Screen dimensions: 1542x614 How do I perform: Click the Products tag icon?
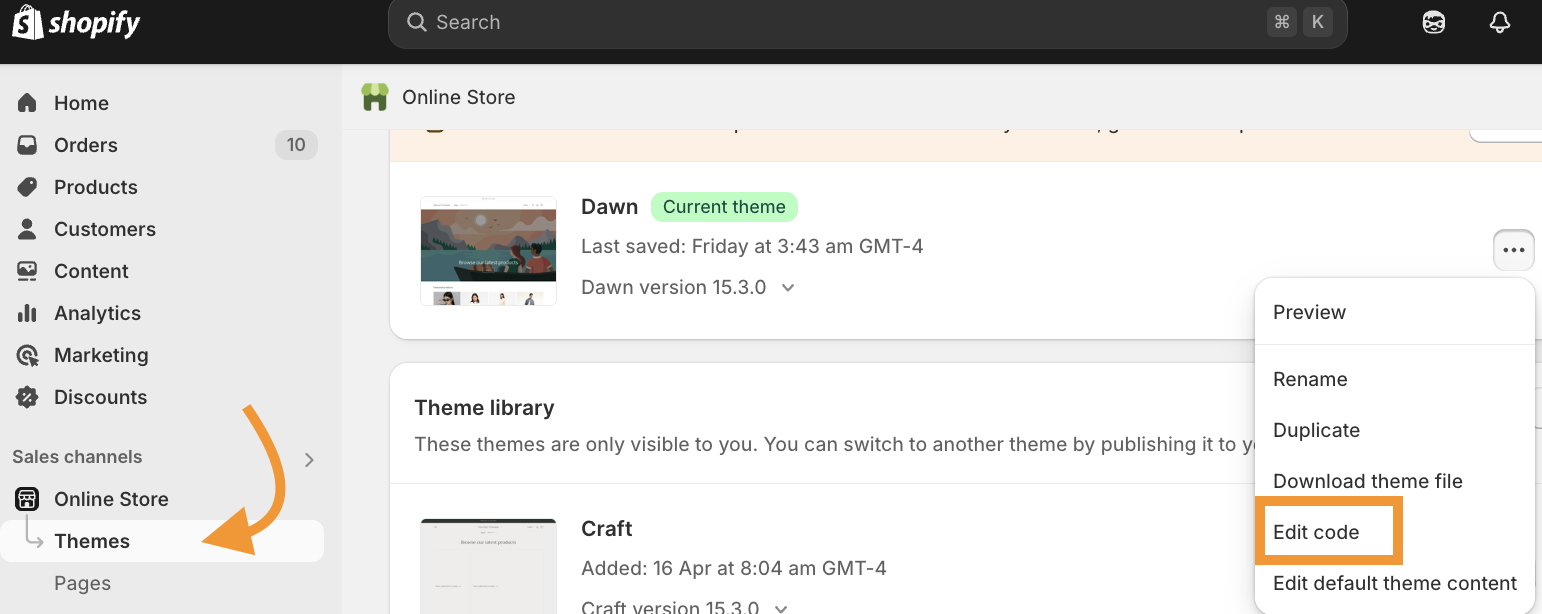pos(28,187)
